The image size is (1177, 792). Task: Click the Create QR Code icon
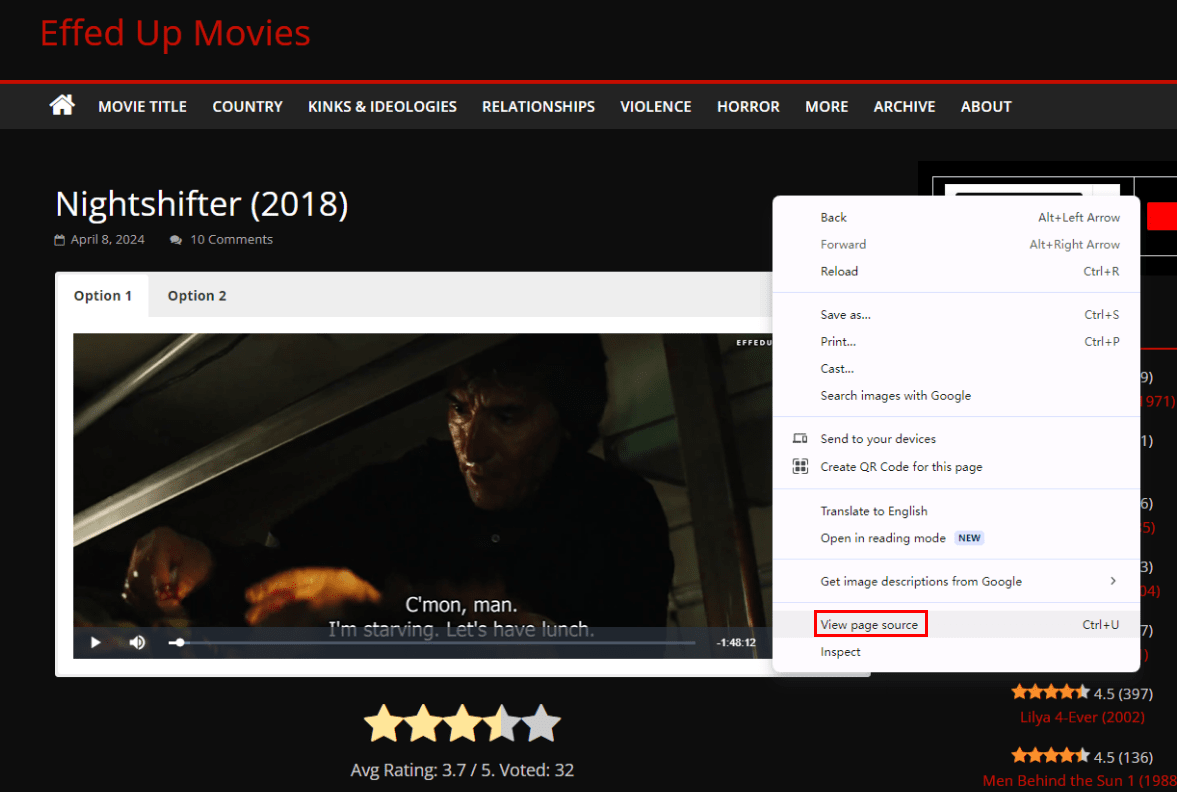coord(800,467)
